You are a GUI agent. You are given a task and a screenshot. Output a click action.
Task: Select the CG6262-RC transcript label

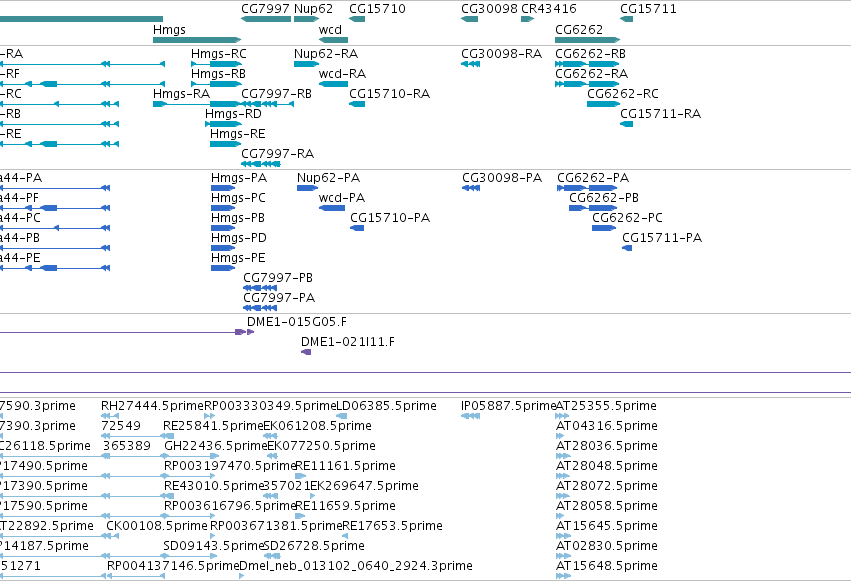[623, 94]
